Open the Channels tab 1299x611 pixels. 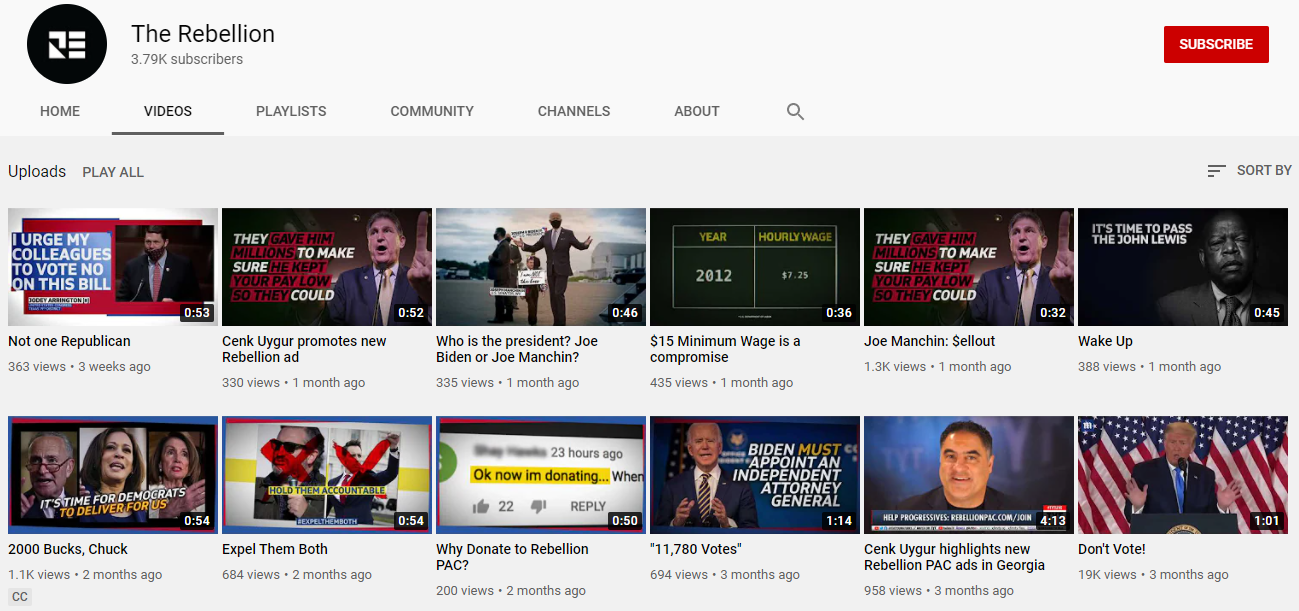click(574, 111)
